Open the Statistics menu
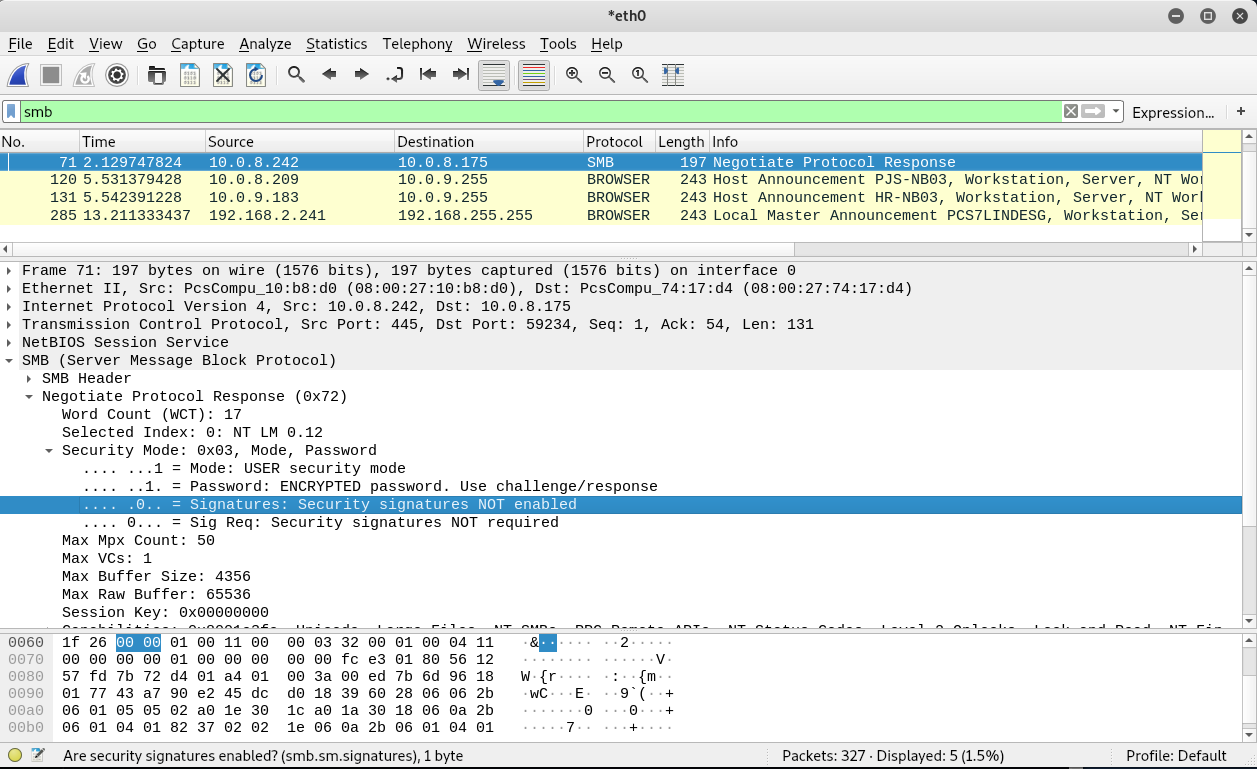Screen dimensions: 1257x769 click(x=336, y=44)
